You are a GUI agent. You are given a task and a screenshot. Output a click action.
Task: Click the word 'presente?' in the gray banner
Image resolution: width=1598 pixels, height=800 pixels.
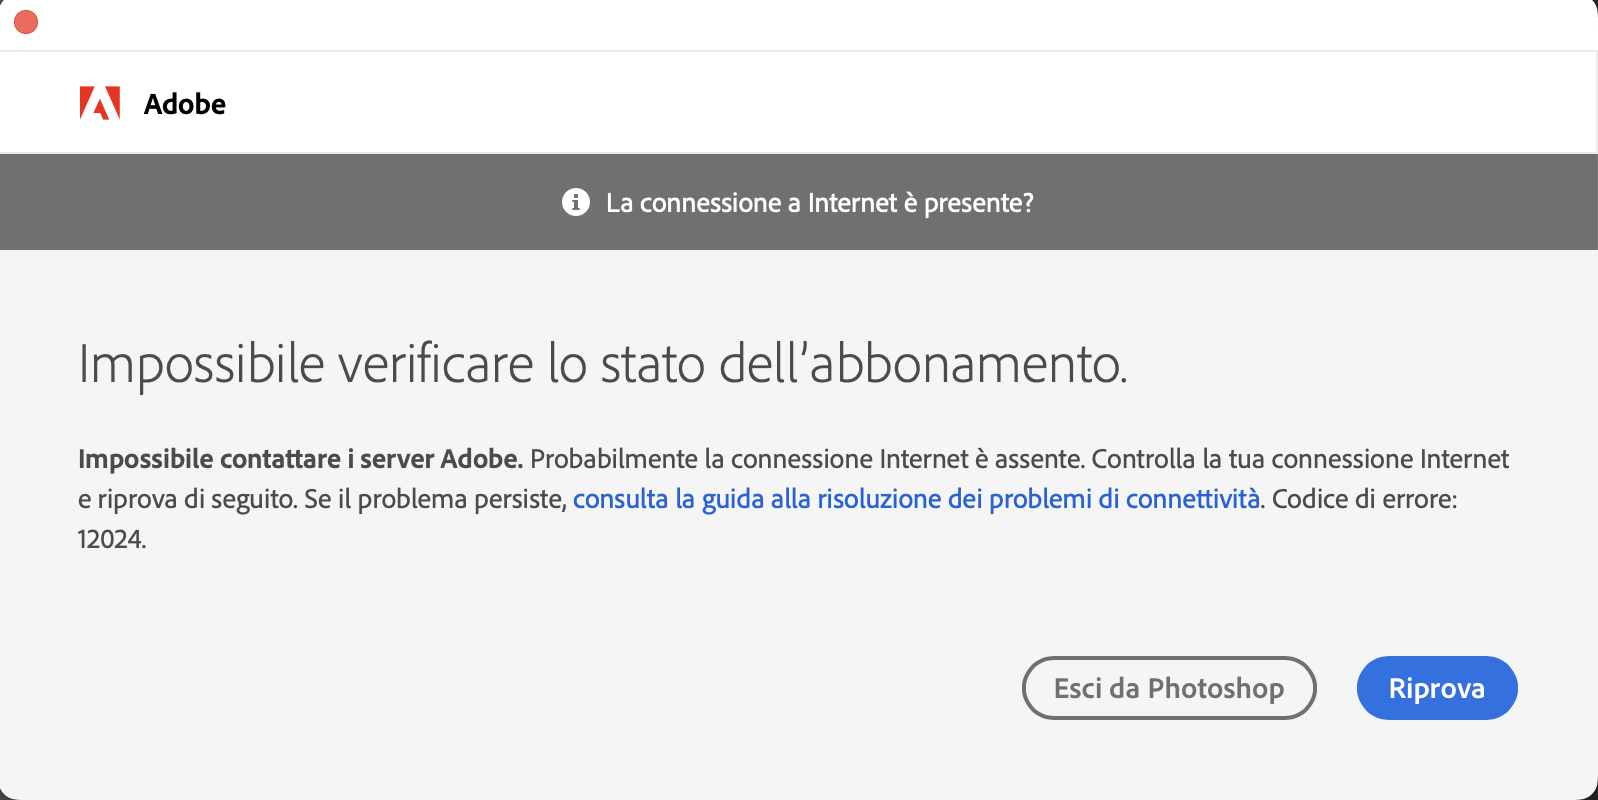point(979,204)
